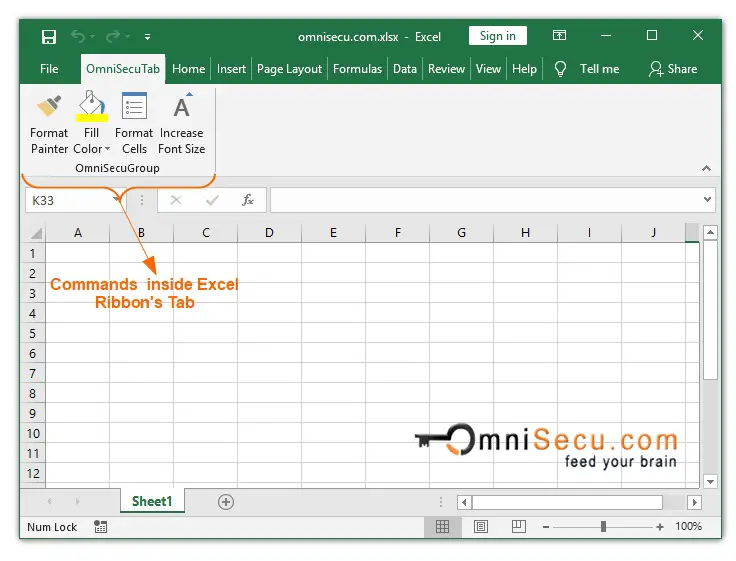Open the Format Cells command

click(x=134, y=123)
